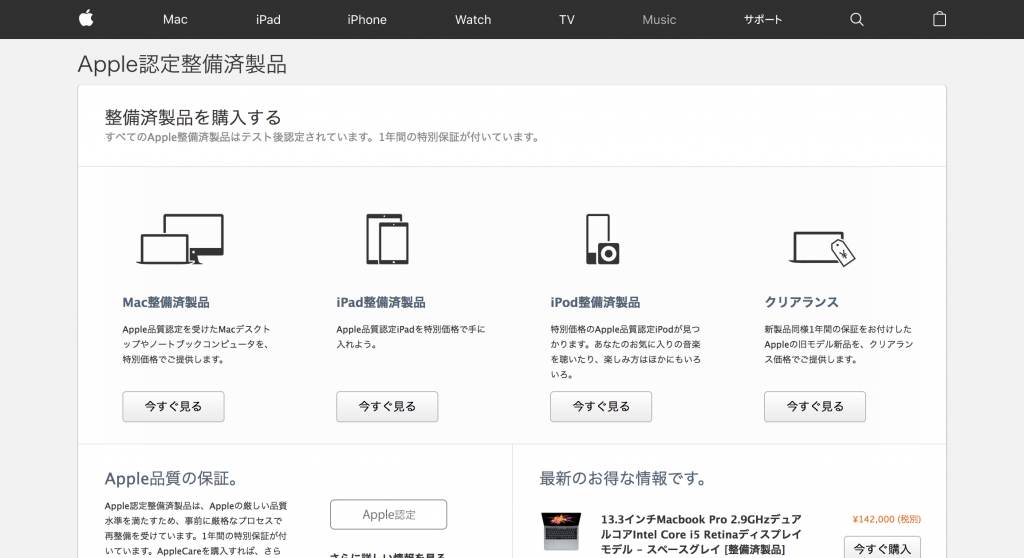Open サポート in the navigation bar
Screen dimensions: 1024x558
[x=763, y=20]
